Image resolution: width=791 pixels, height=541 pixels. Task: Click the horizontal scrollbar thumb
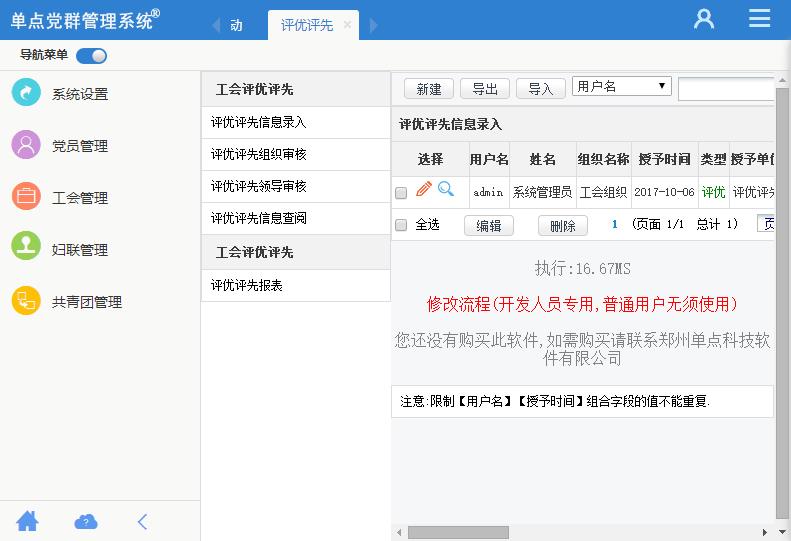tap(458, 532)
